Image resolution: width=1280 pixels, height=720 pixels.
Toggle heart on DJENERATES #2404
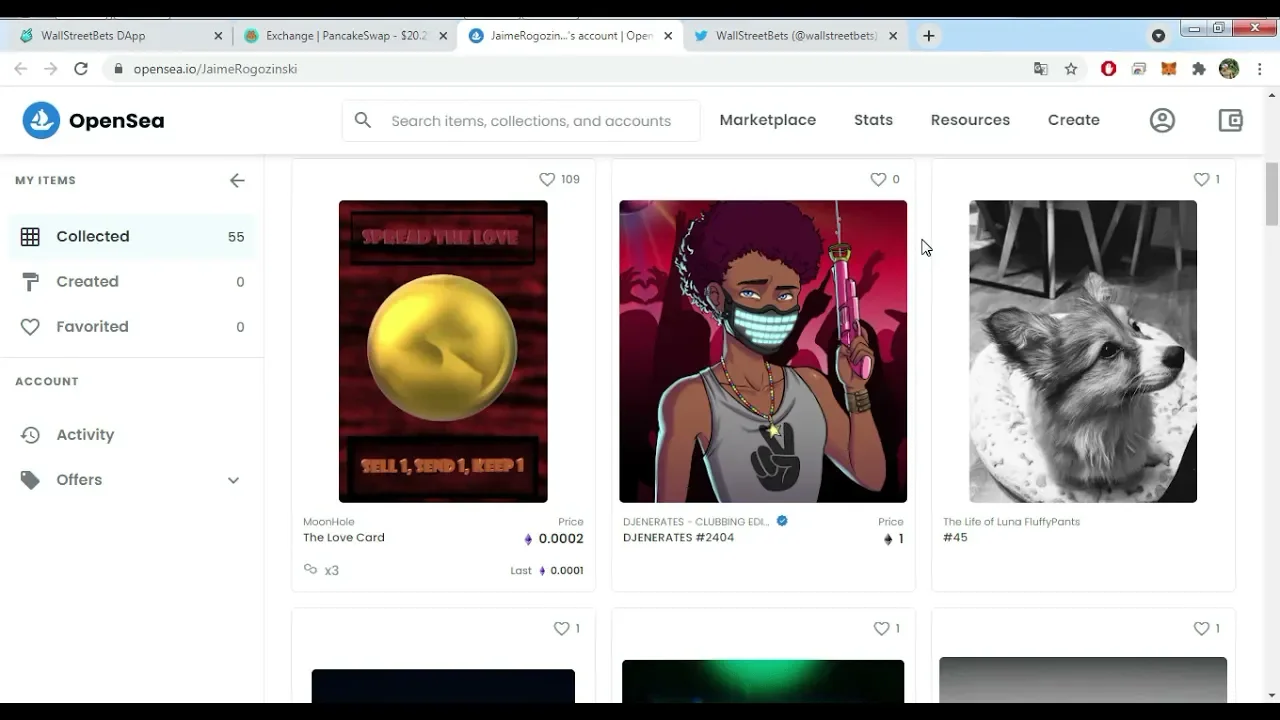click(878, 179)
